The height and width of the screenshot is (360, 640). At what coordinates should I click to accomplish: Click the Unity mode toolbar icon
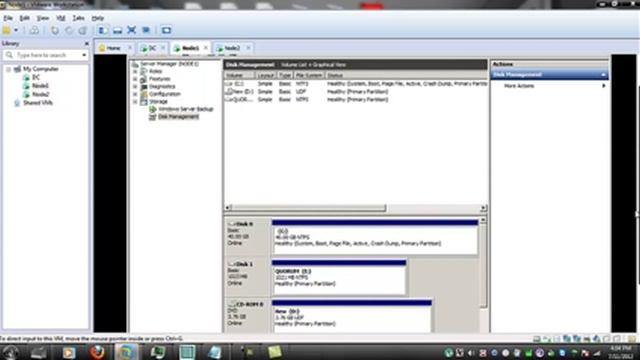146,30
